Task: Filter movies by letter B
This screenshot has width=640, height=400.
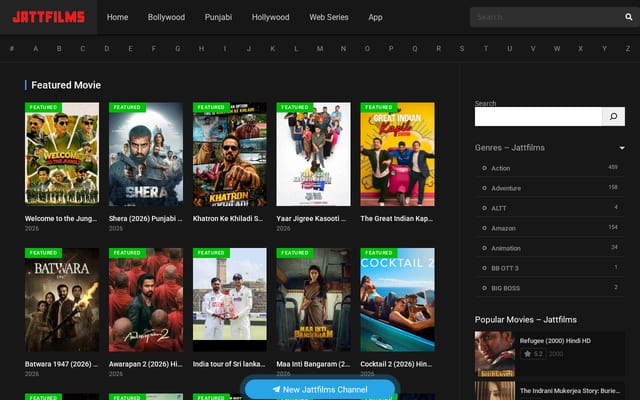Action: pyautogui.click(x=59, y=49)
